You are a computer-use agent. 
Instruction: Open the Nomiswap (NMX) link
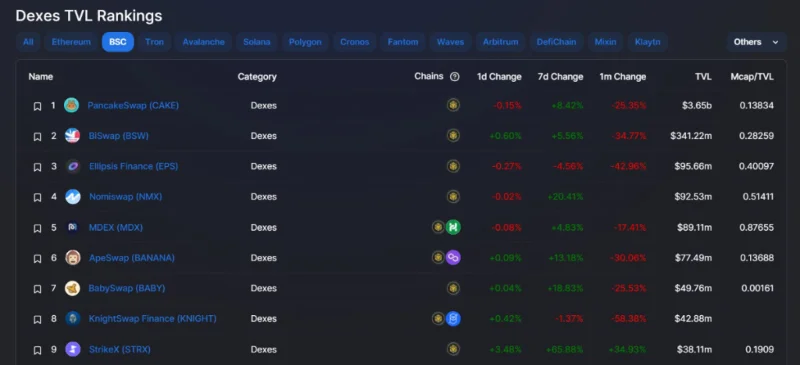[x=126, y=197]
